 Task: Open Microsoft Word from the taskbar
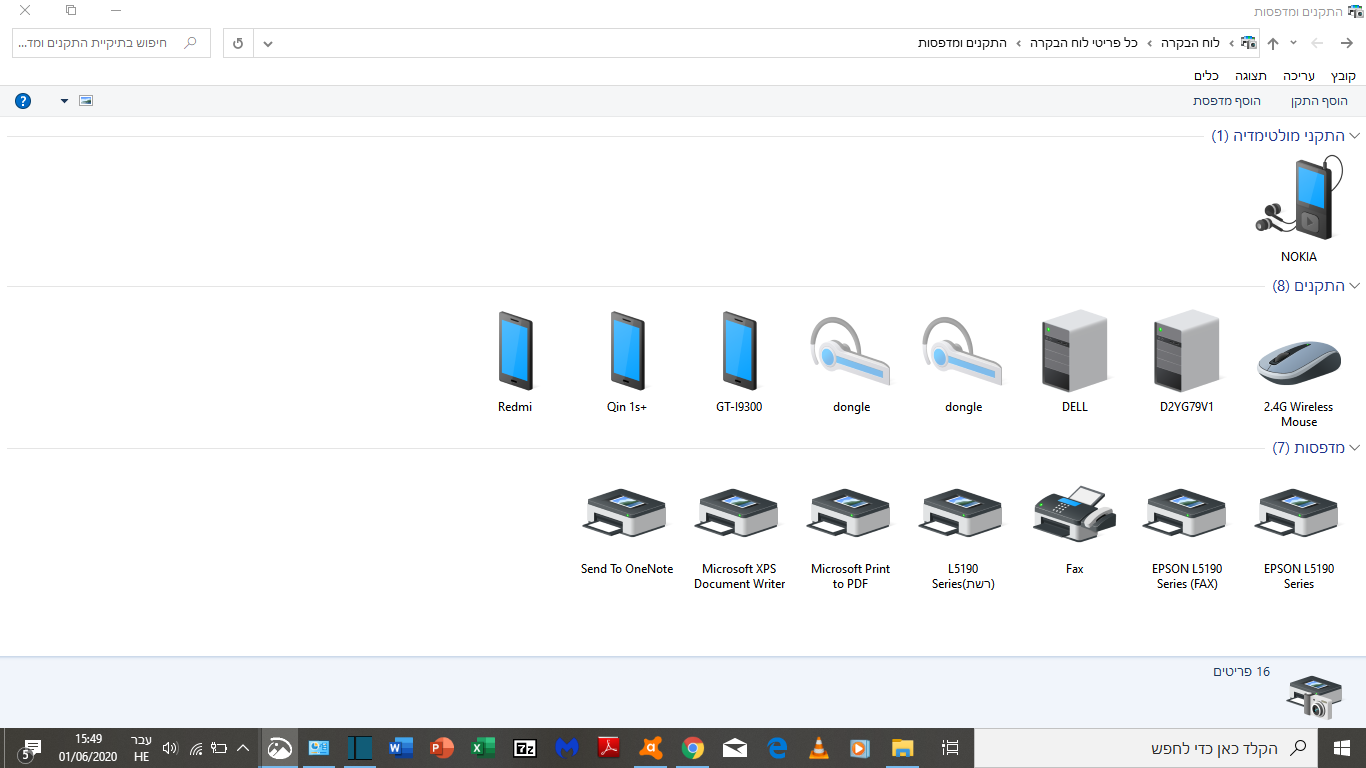(401, 747)
